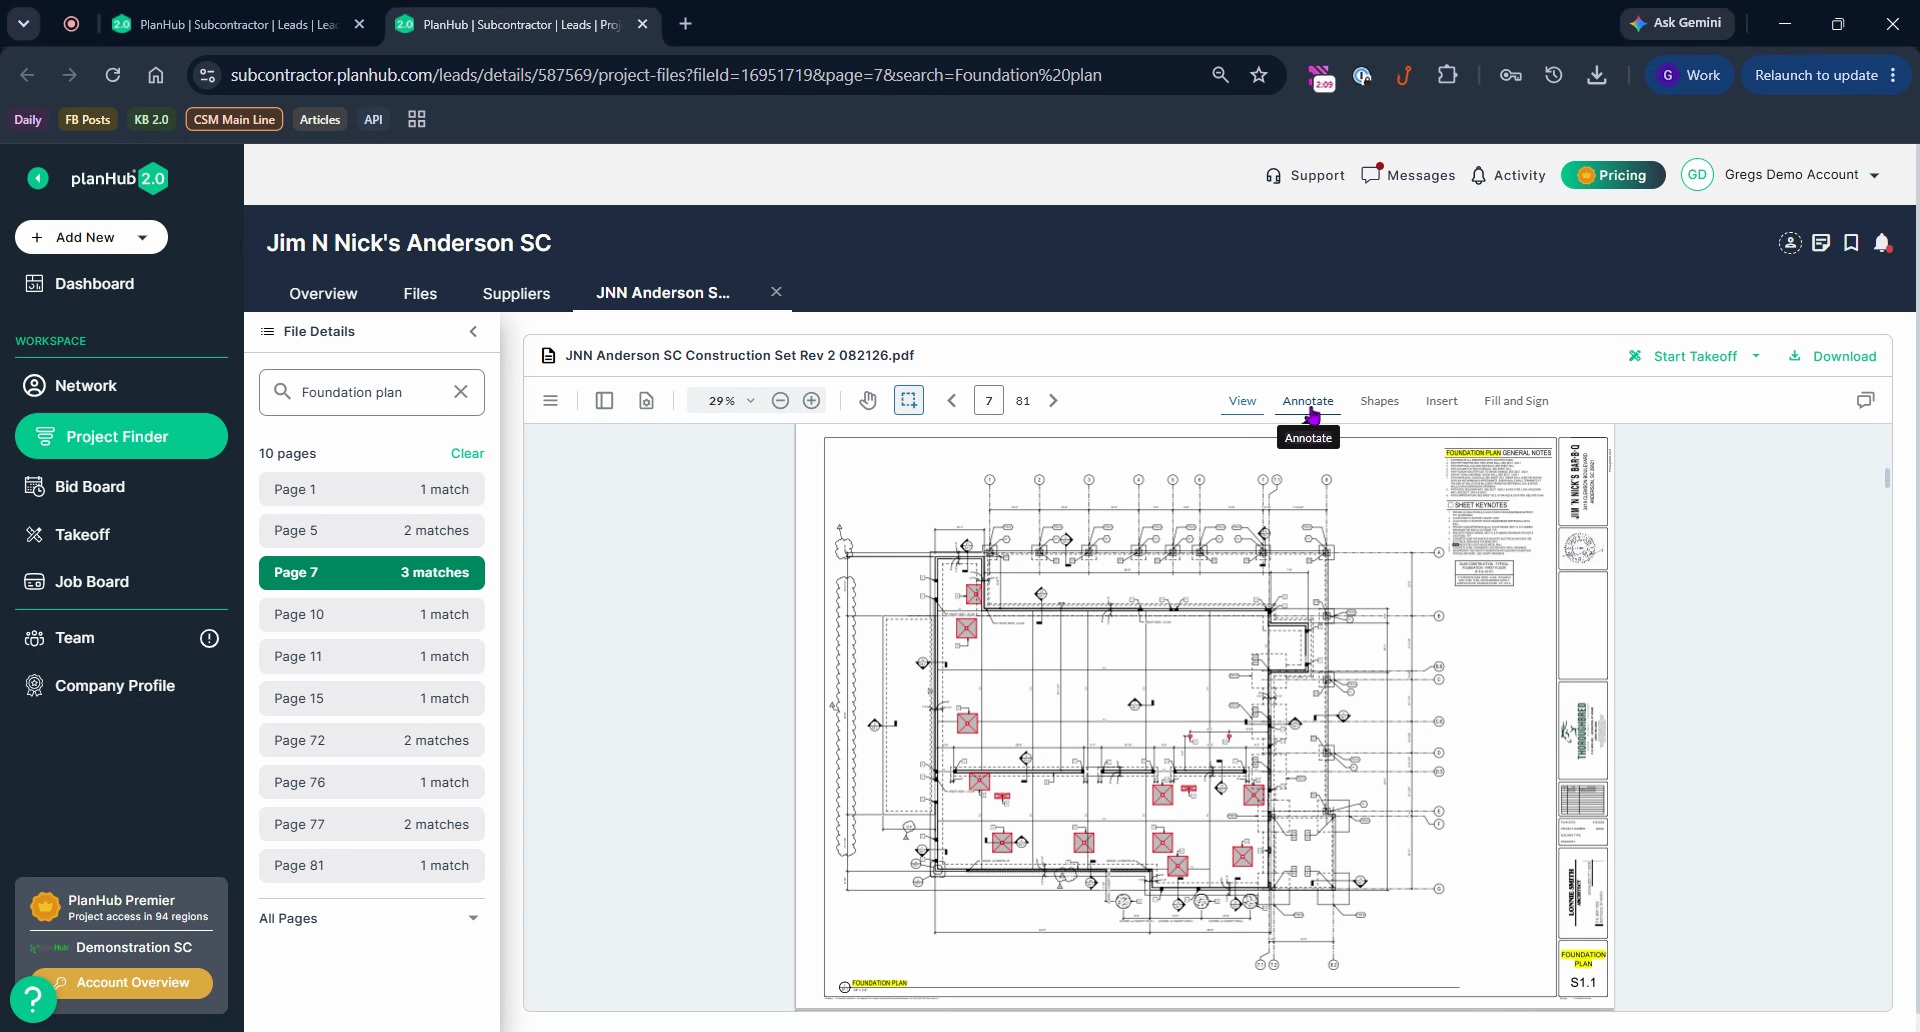Viewport: 1920px width, 1032px height.
Task: Open the comments panel icon
Action: [1865, 400]
